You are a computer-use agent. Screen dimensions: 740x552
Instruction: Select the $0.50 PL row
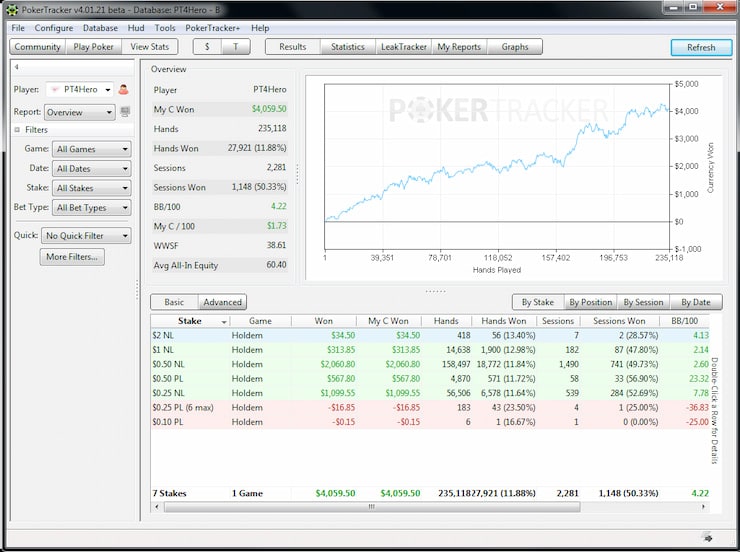[x=430, y=379]
